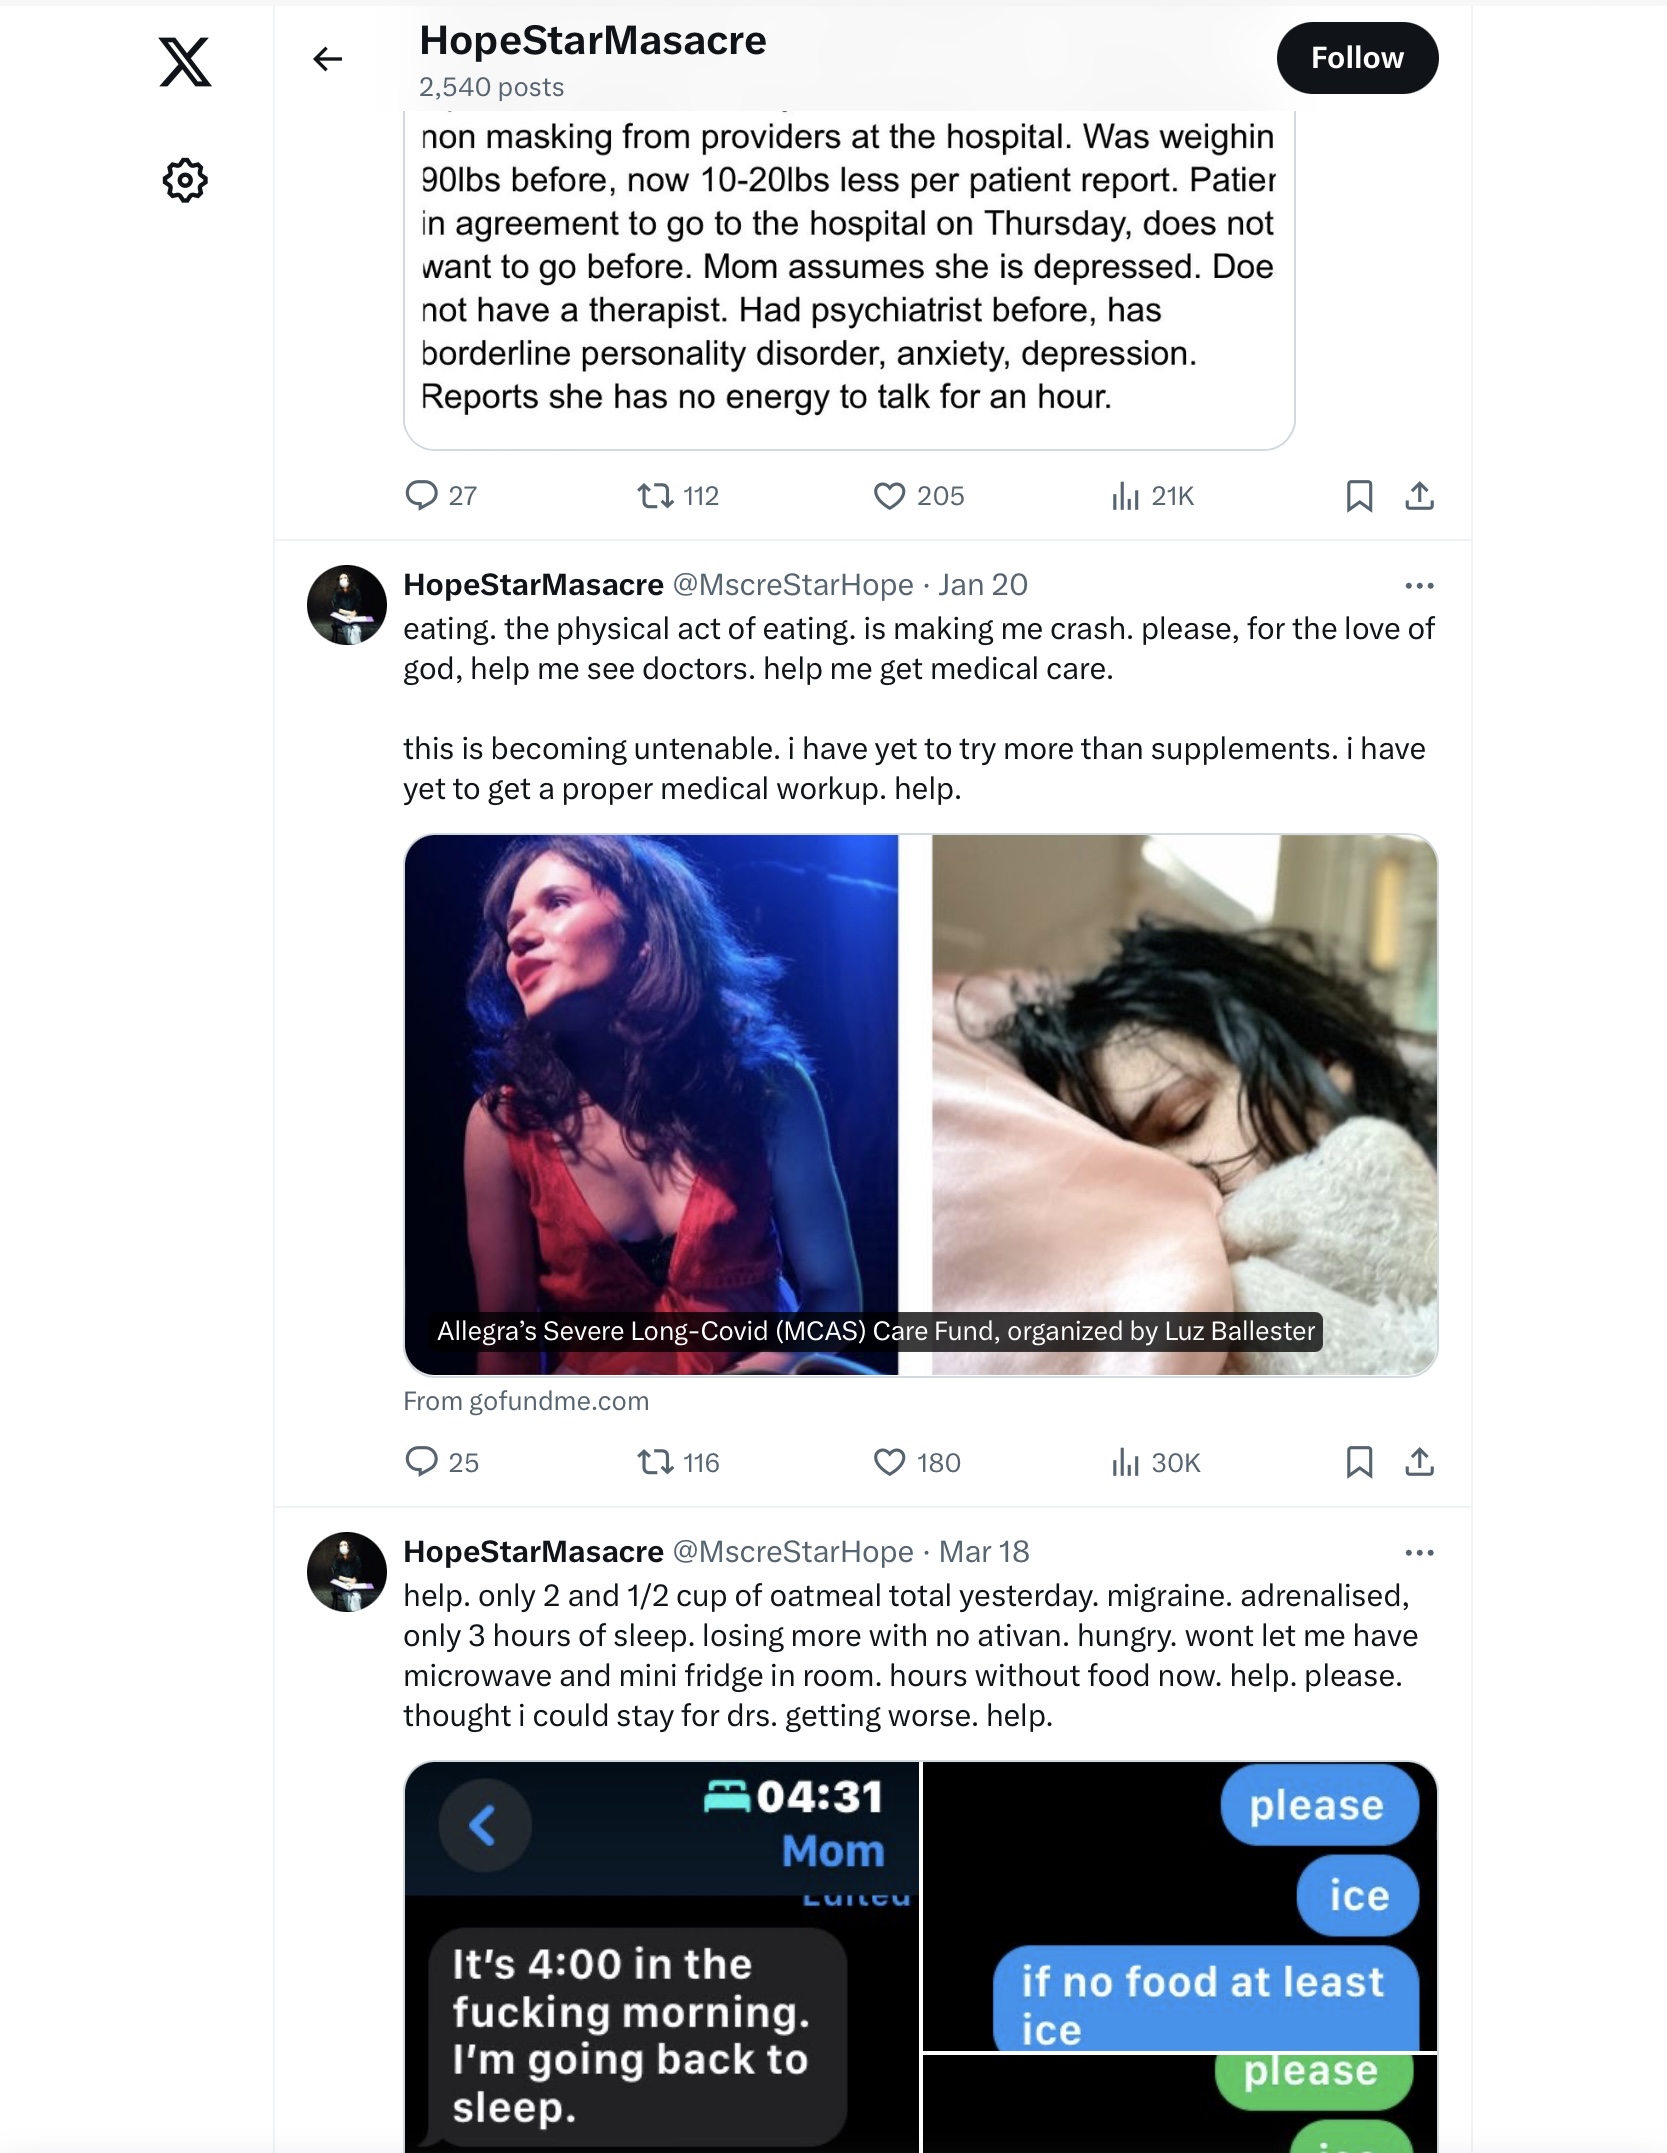Viewport: 1667px width, 2153px height.
Task: View analytics showing 30K views
Action: coord(1155,1463)
